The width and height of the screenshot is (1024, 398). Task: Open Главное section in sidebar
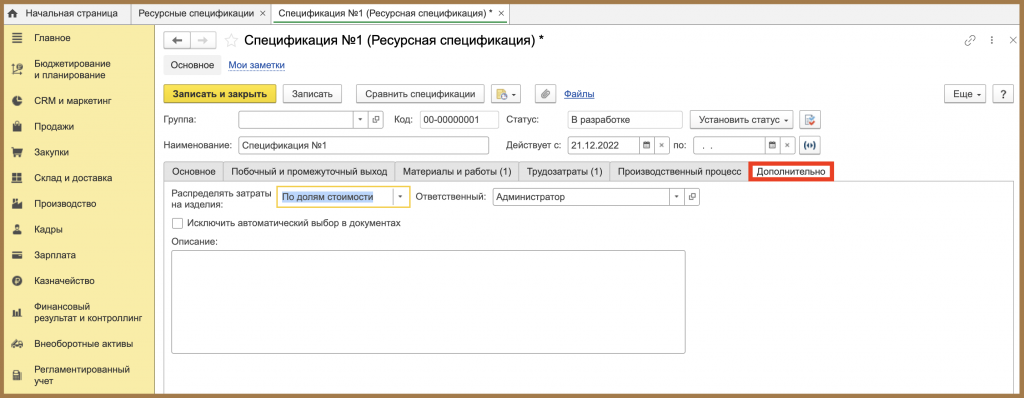52,38
